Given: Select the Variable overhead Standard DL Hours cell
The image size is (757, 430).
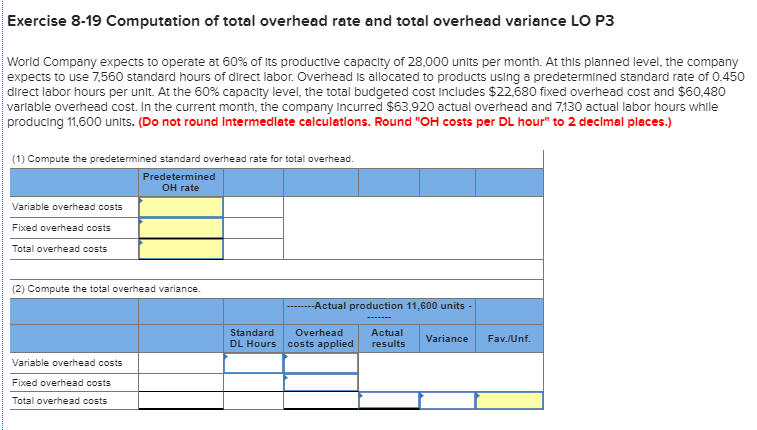Looking at the screenshot, I should click(253, 363).
